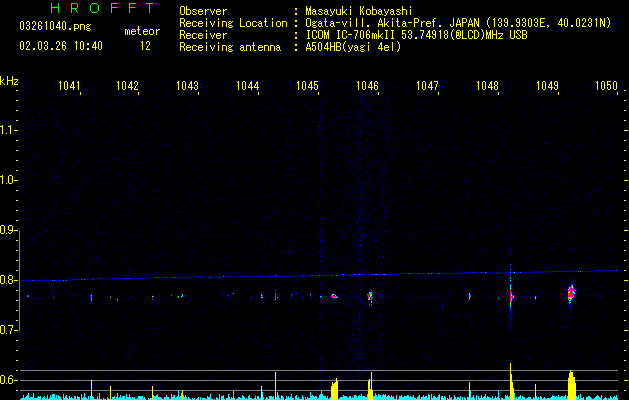Click the Receiving Location label
This screenshot has width=629, height=400.
[233, 23]
